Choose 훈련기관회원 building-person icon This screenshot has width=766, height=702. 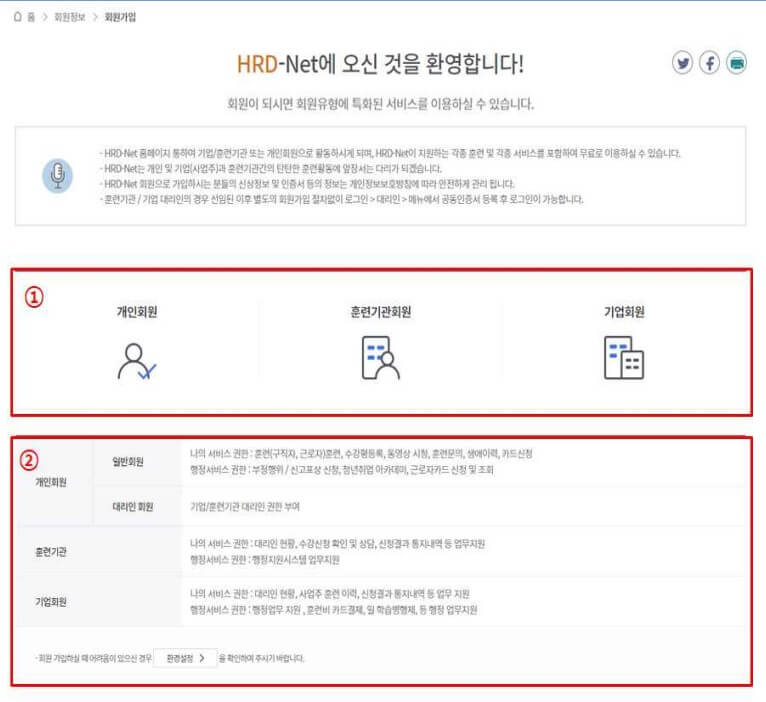click(381, 358)
